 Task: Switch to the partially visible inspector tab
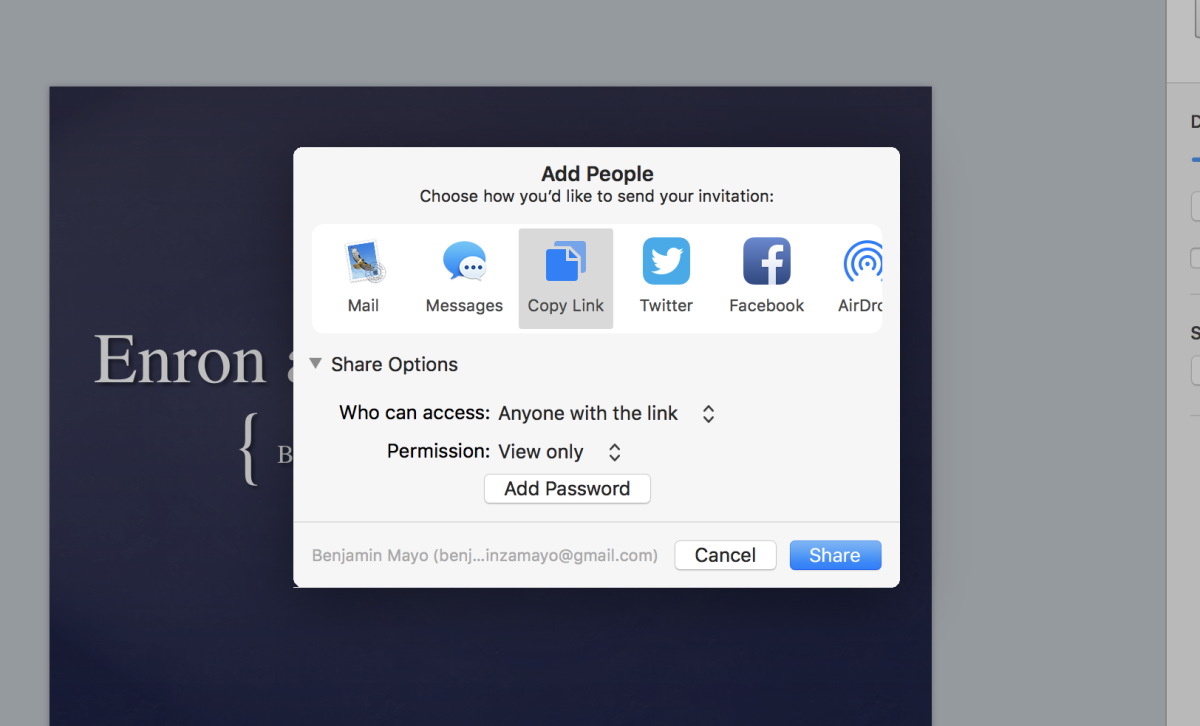tap(1195, 122)
